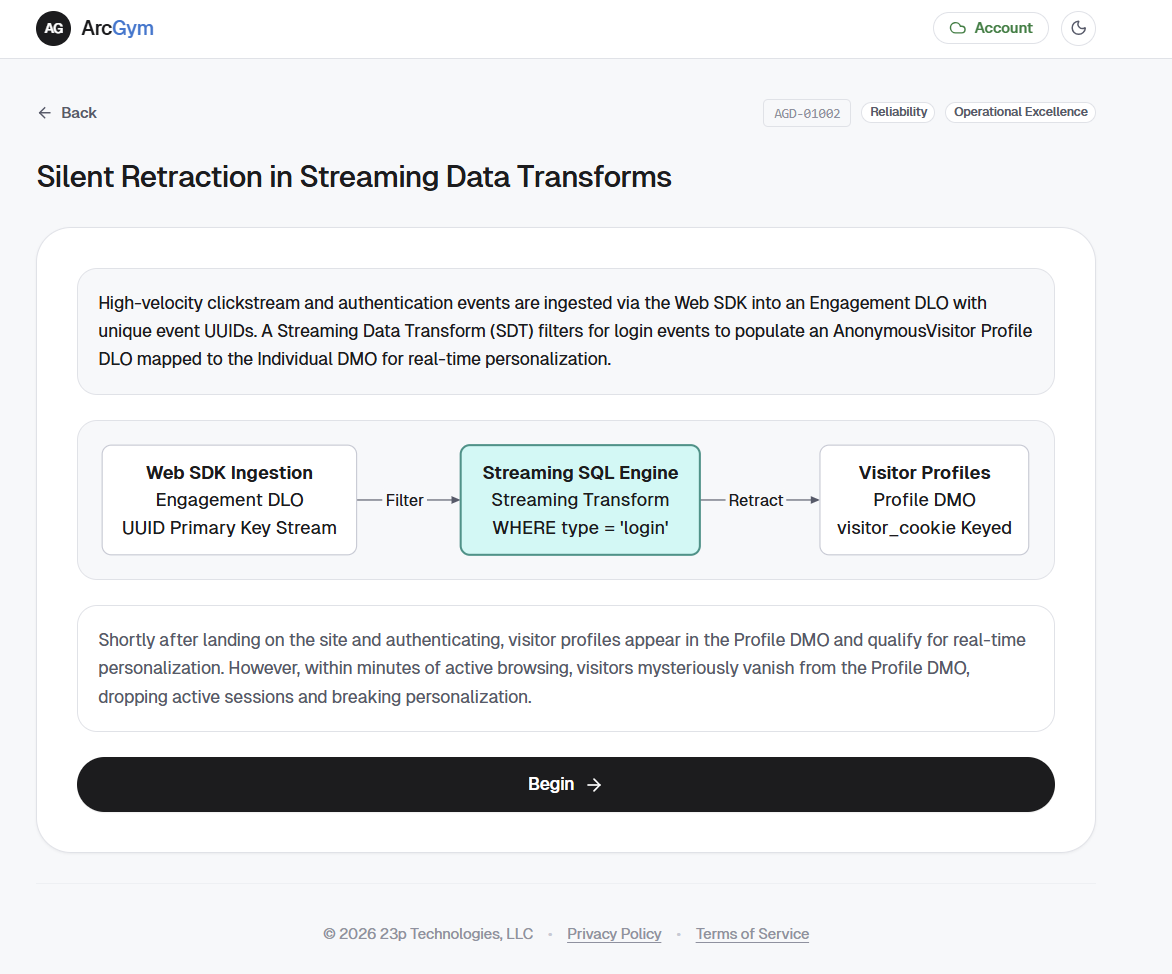Open the Privacy Policy link
The image size is (1172, 974).
click(614, 934)
